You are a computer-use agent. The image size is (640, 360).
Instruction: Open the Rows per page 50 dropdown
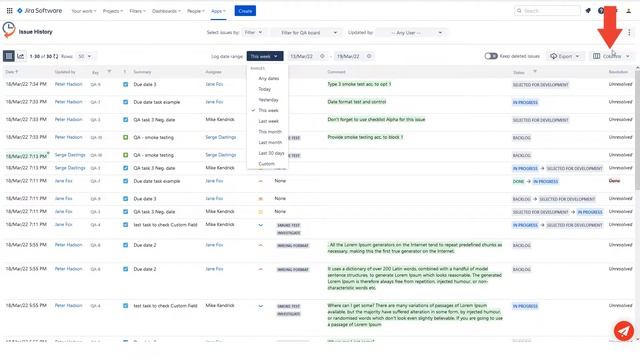click(85, 56)
